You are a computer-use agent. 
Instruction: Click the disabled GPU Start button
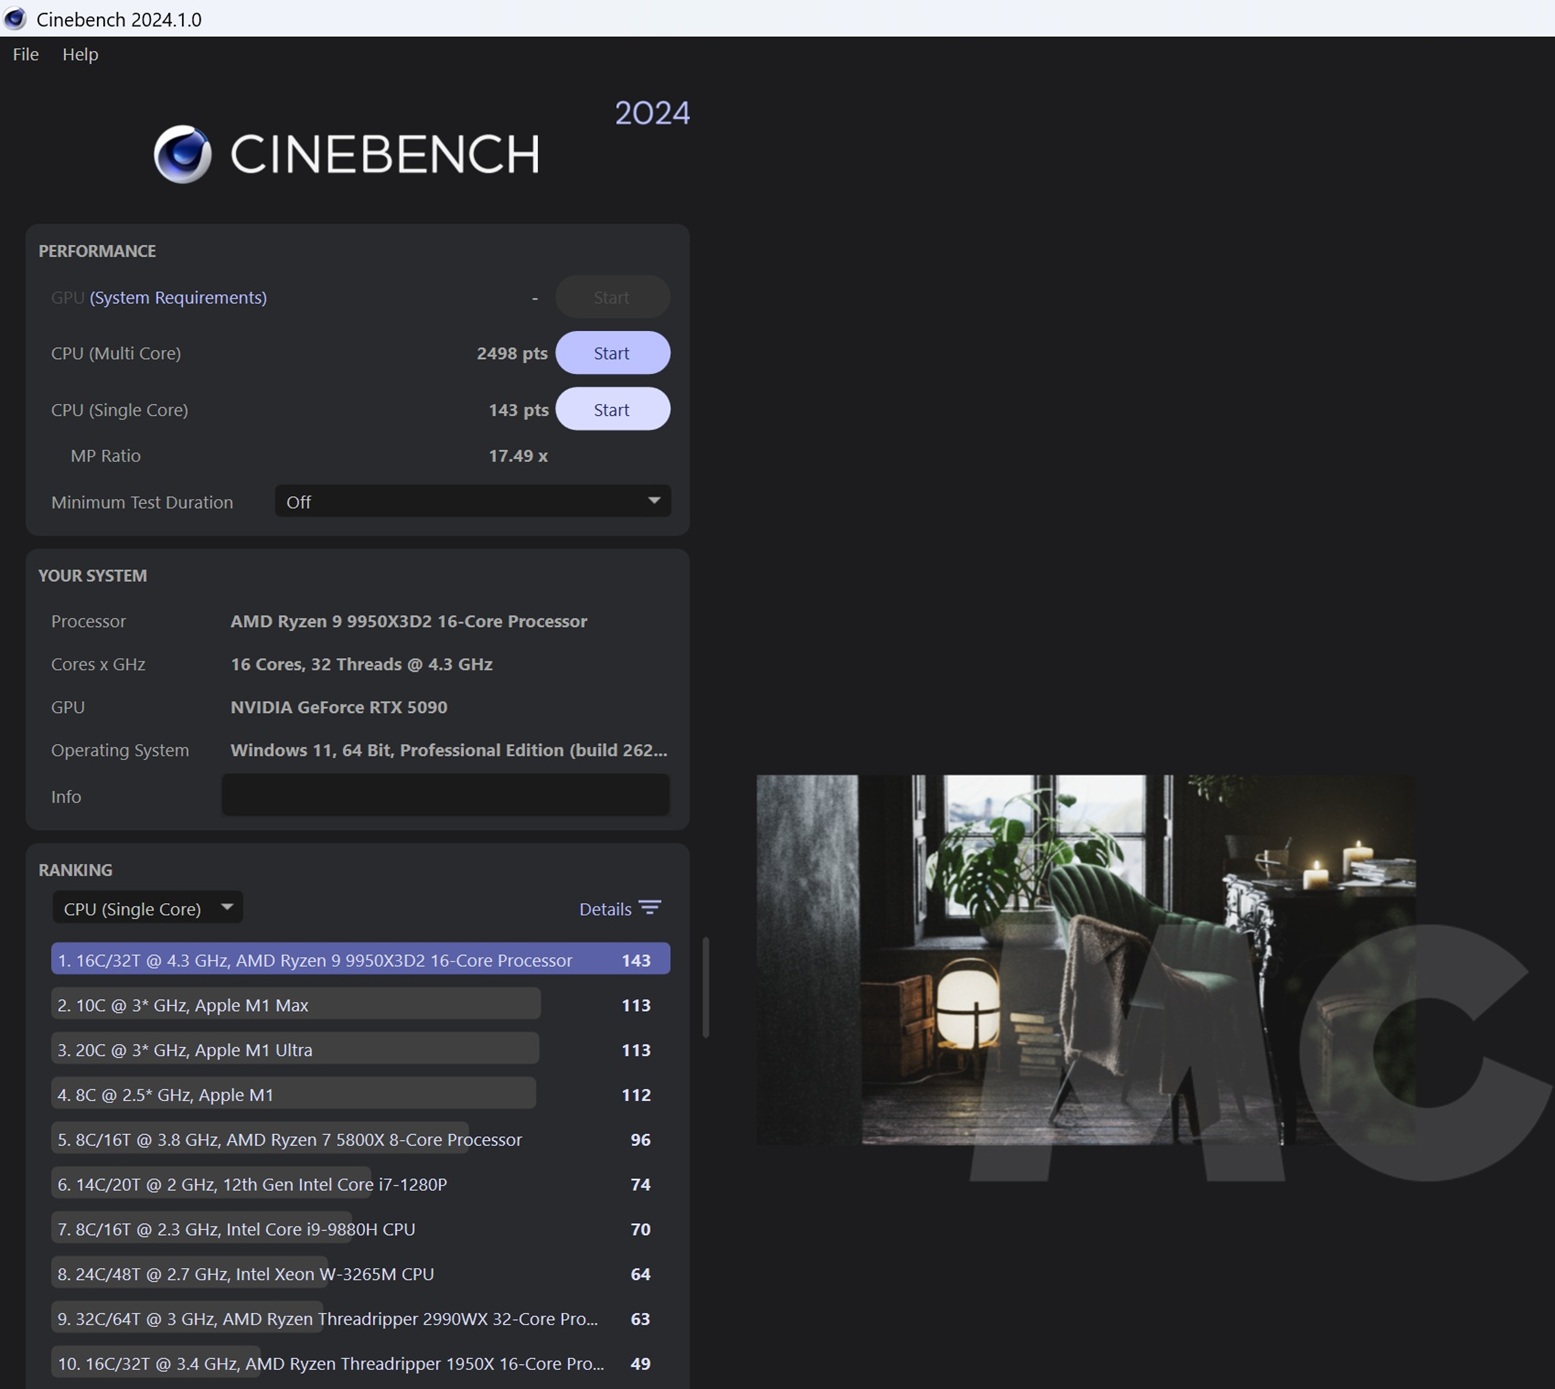(612, 297)
